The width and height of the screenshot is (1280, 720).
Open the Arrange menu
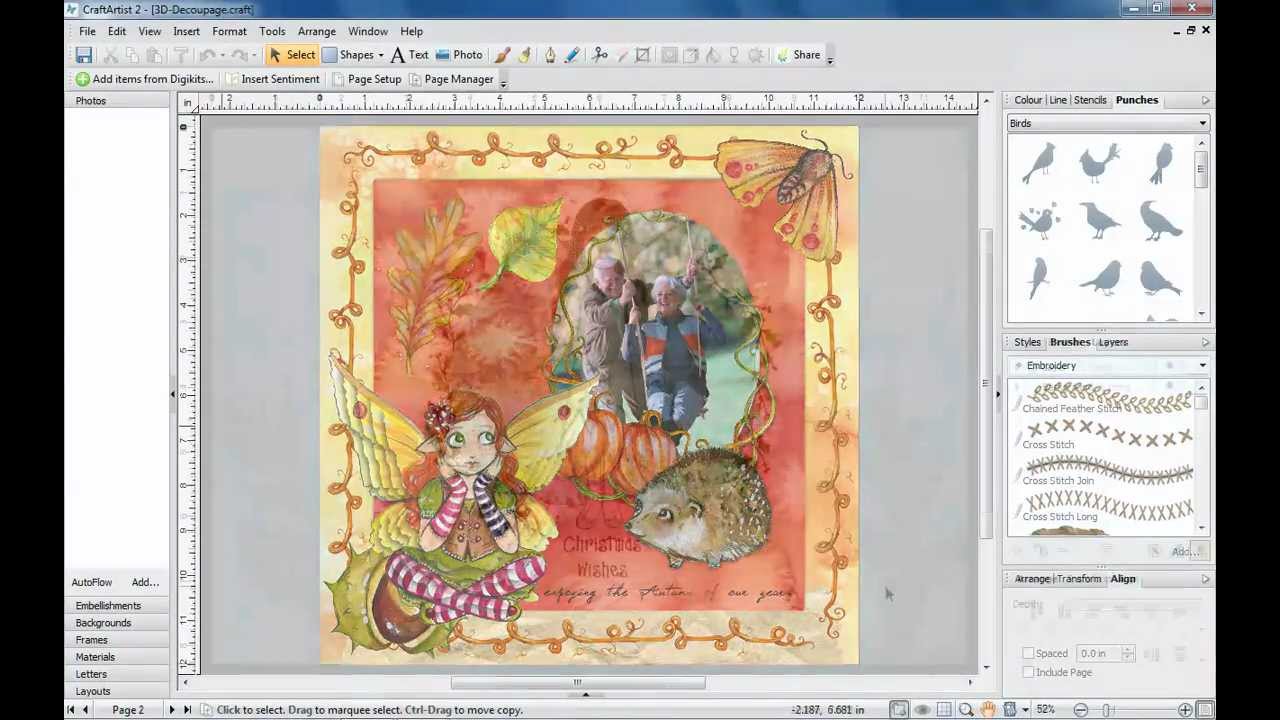pos(316,31)
